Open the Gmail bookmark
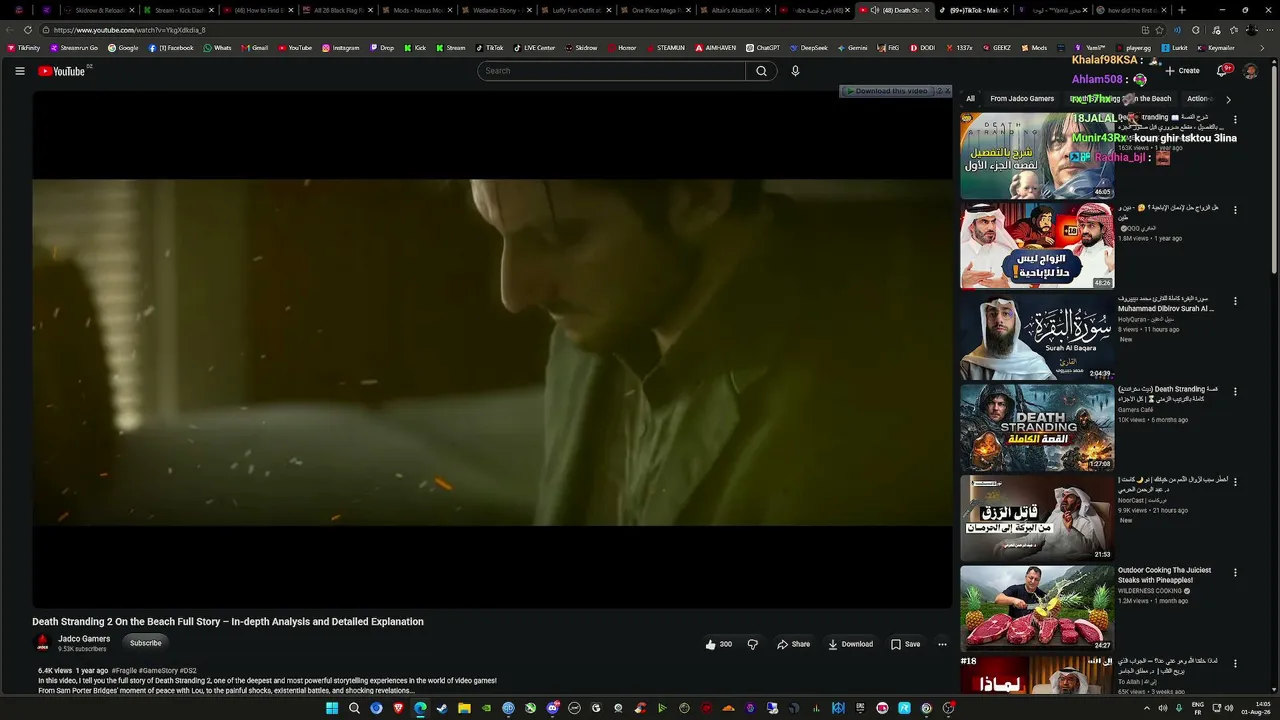The width and height of the screenshot is (1280, 720). (254, 48)
